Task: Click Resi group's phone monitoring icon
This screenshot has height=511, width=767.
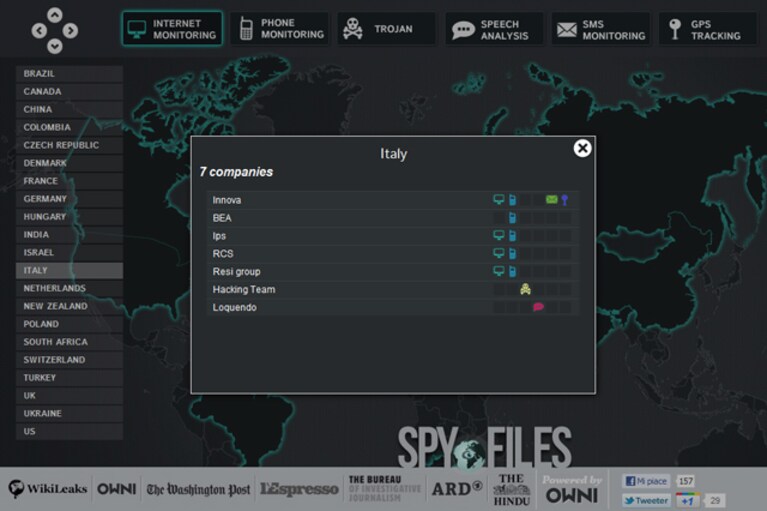Action: click(x=512, y=271)
